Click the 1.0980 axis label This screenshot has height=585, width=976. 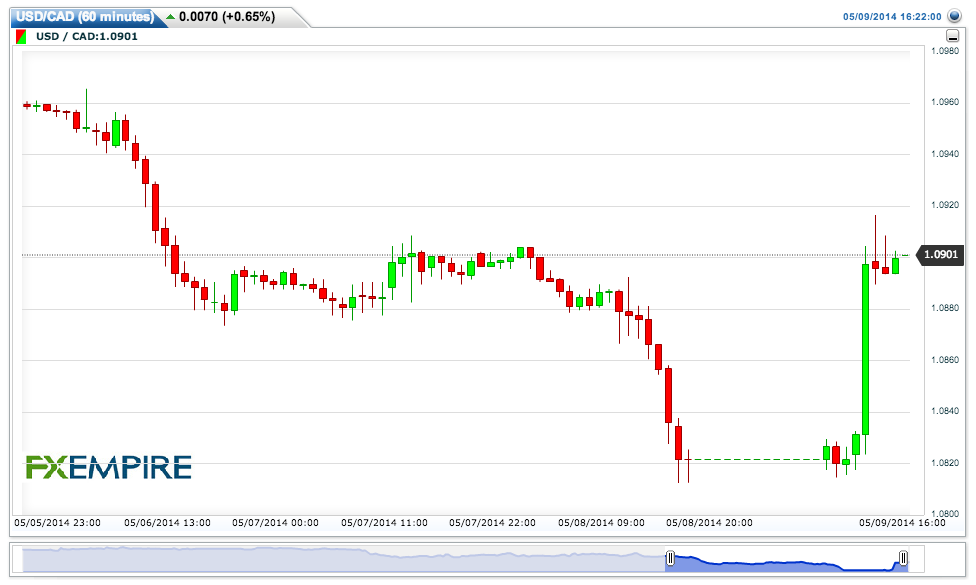[x=945, y=51]
